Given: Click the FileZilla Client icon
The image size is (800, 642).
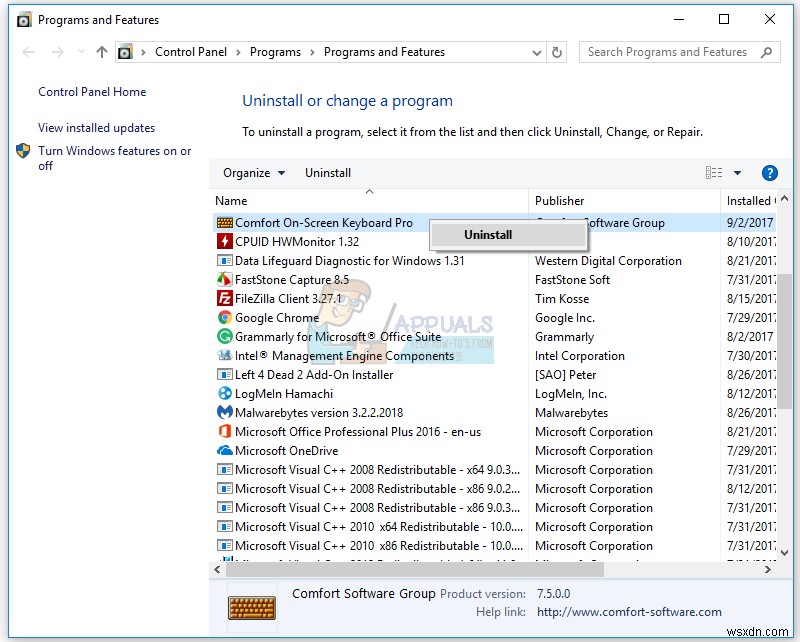Looking at the screenshot, I should coord(224,299).
